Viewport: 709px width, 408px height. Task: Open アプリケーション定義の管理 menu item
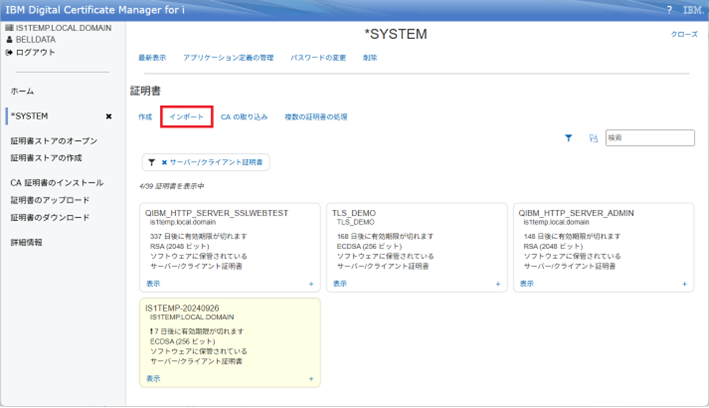click(x=228, y=58)
